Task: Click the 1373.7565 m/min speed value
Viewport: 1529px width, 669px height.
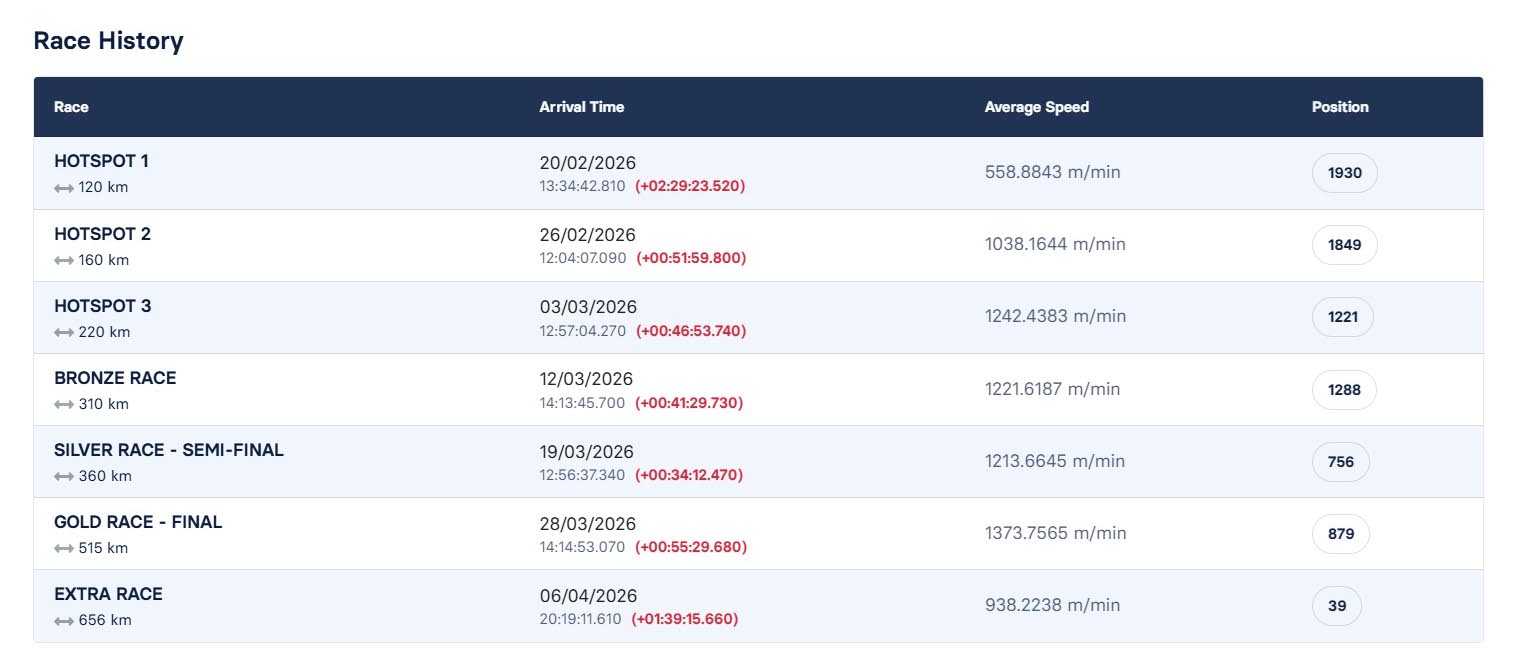Action: click(x=1055, y=533)
